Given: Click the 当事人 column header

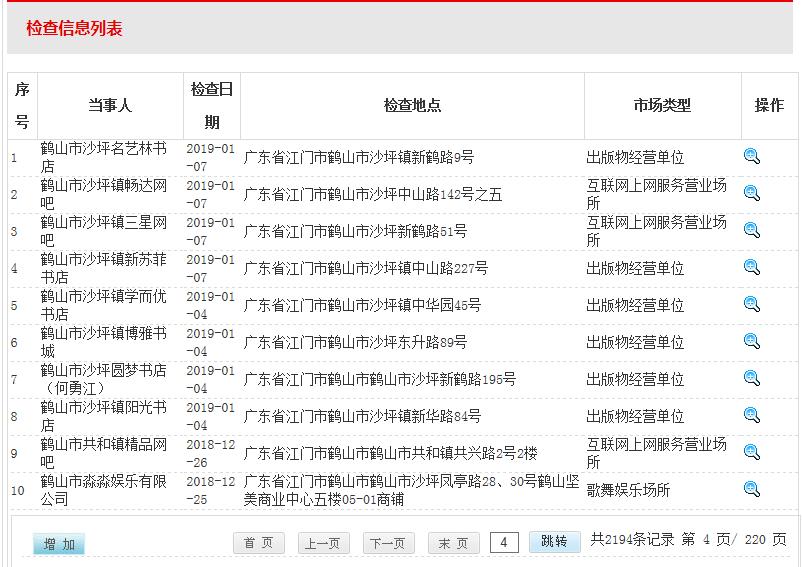Looking at the screenshot, I should click(x=110, y=105).
